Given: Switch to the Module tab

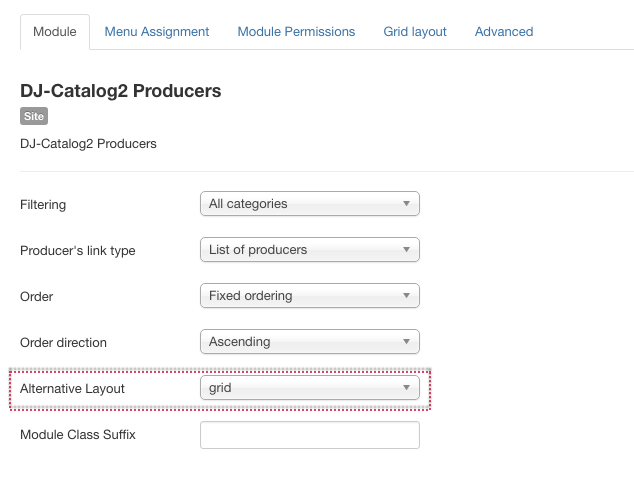Looking at the screenshot, I should click(55, 32).
